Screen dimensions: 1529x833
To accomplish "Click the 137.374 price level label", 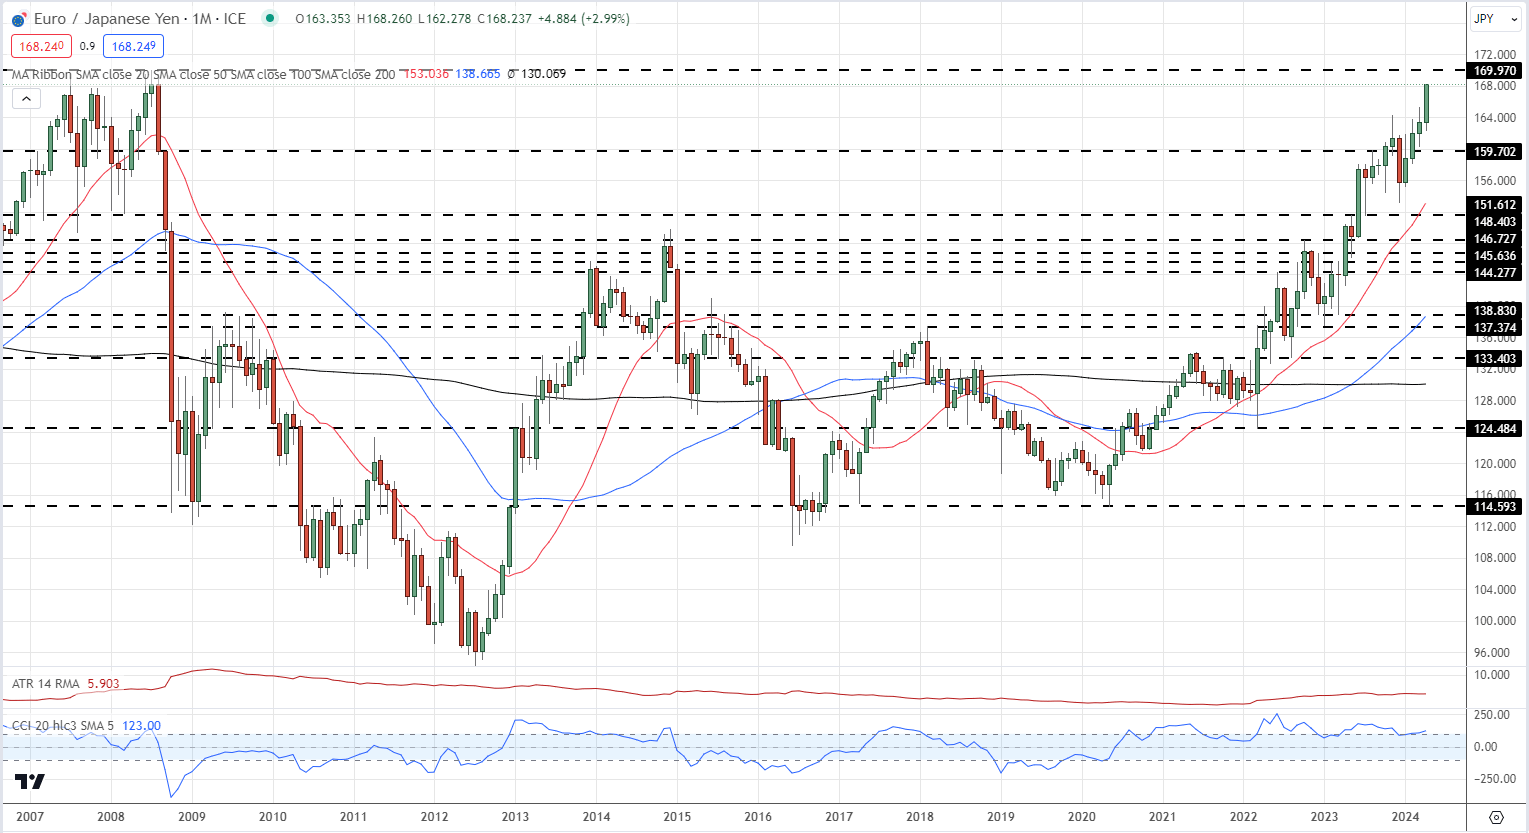I will [1495, 328].
